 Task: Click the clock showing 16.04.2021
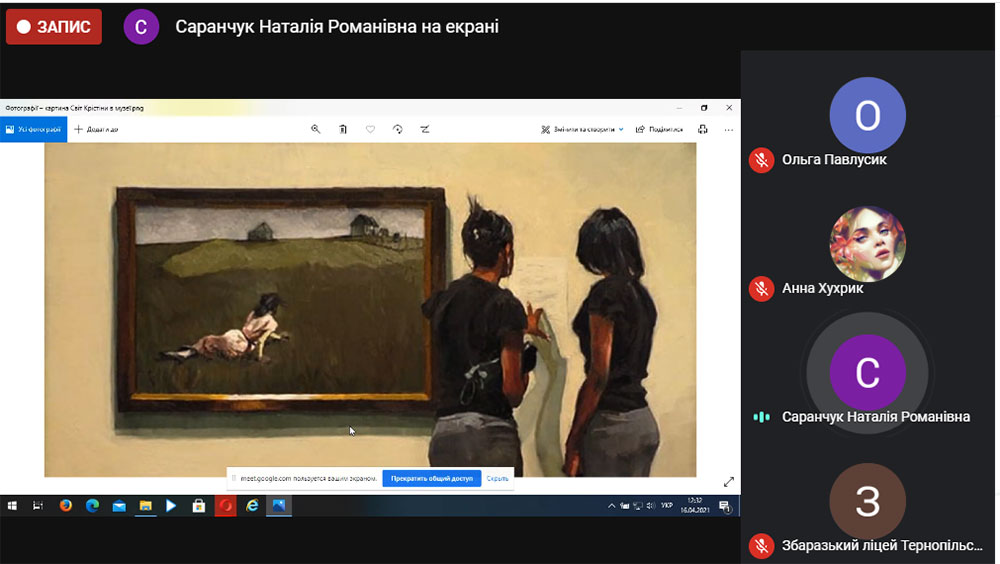(695, 506)
